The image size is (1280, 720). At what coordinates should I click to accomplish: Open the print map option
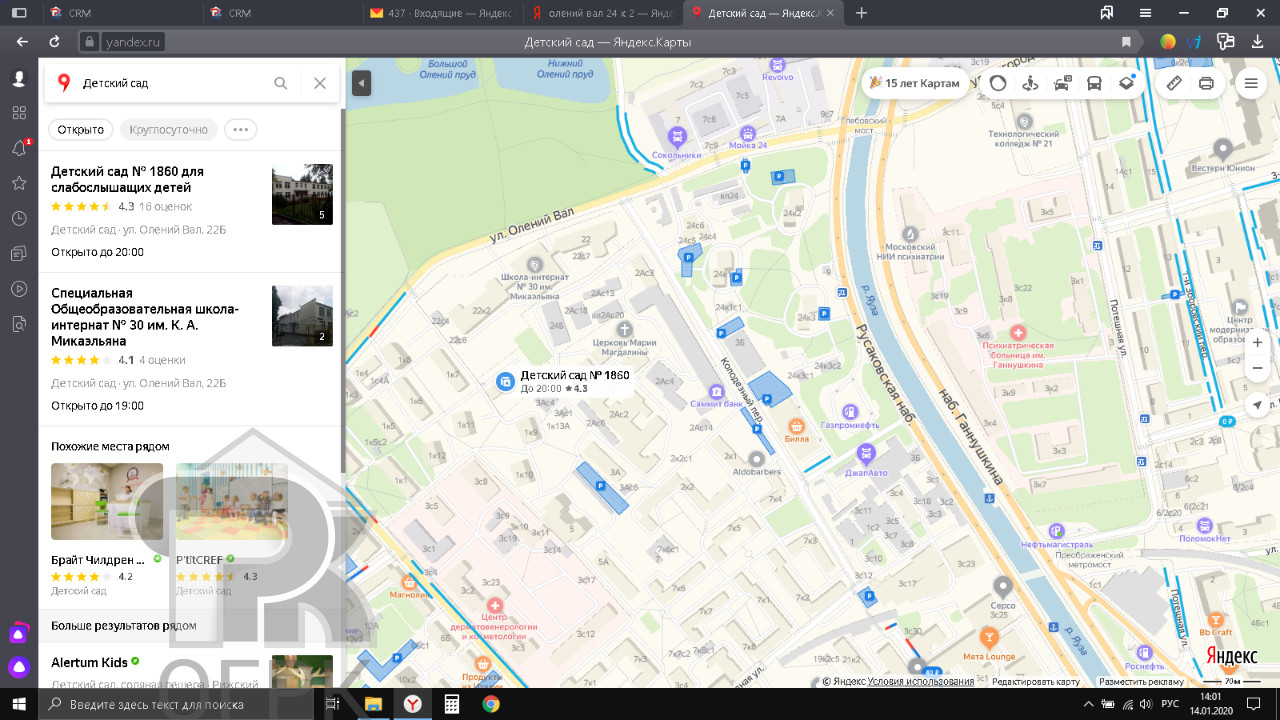point(1206,83)
